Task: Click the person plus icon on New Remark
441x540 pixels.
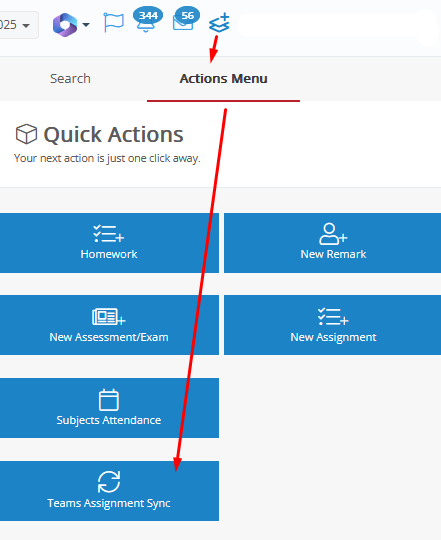Action: (333, 234)
